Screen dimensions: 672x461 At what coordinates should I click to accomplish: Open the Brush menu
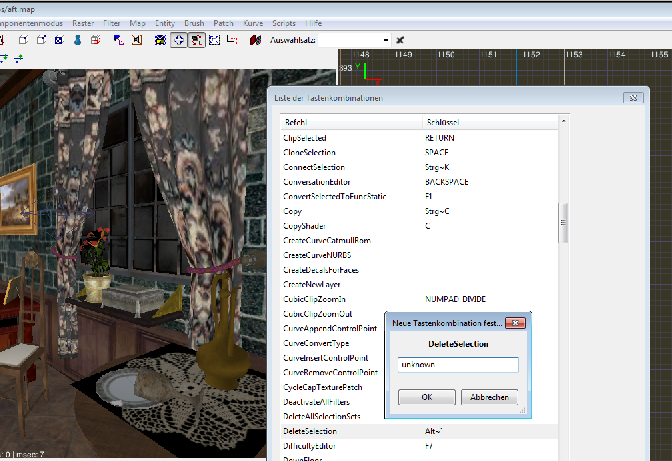194,23
